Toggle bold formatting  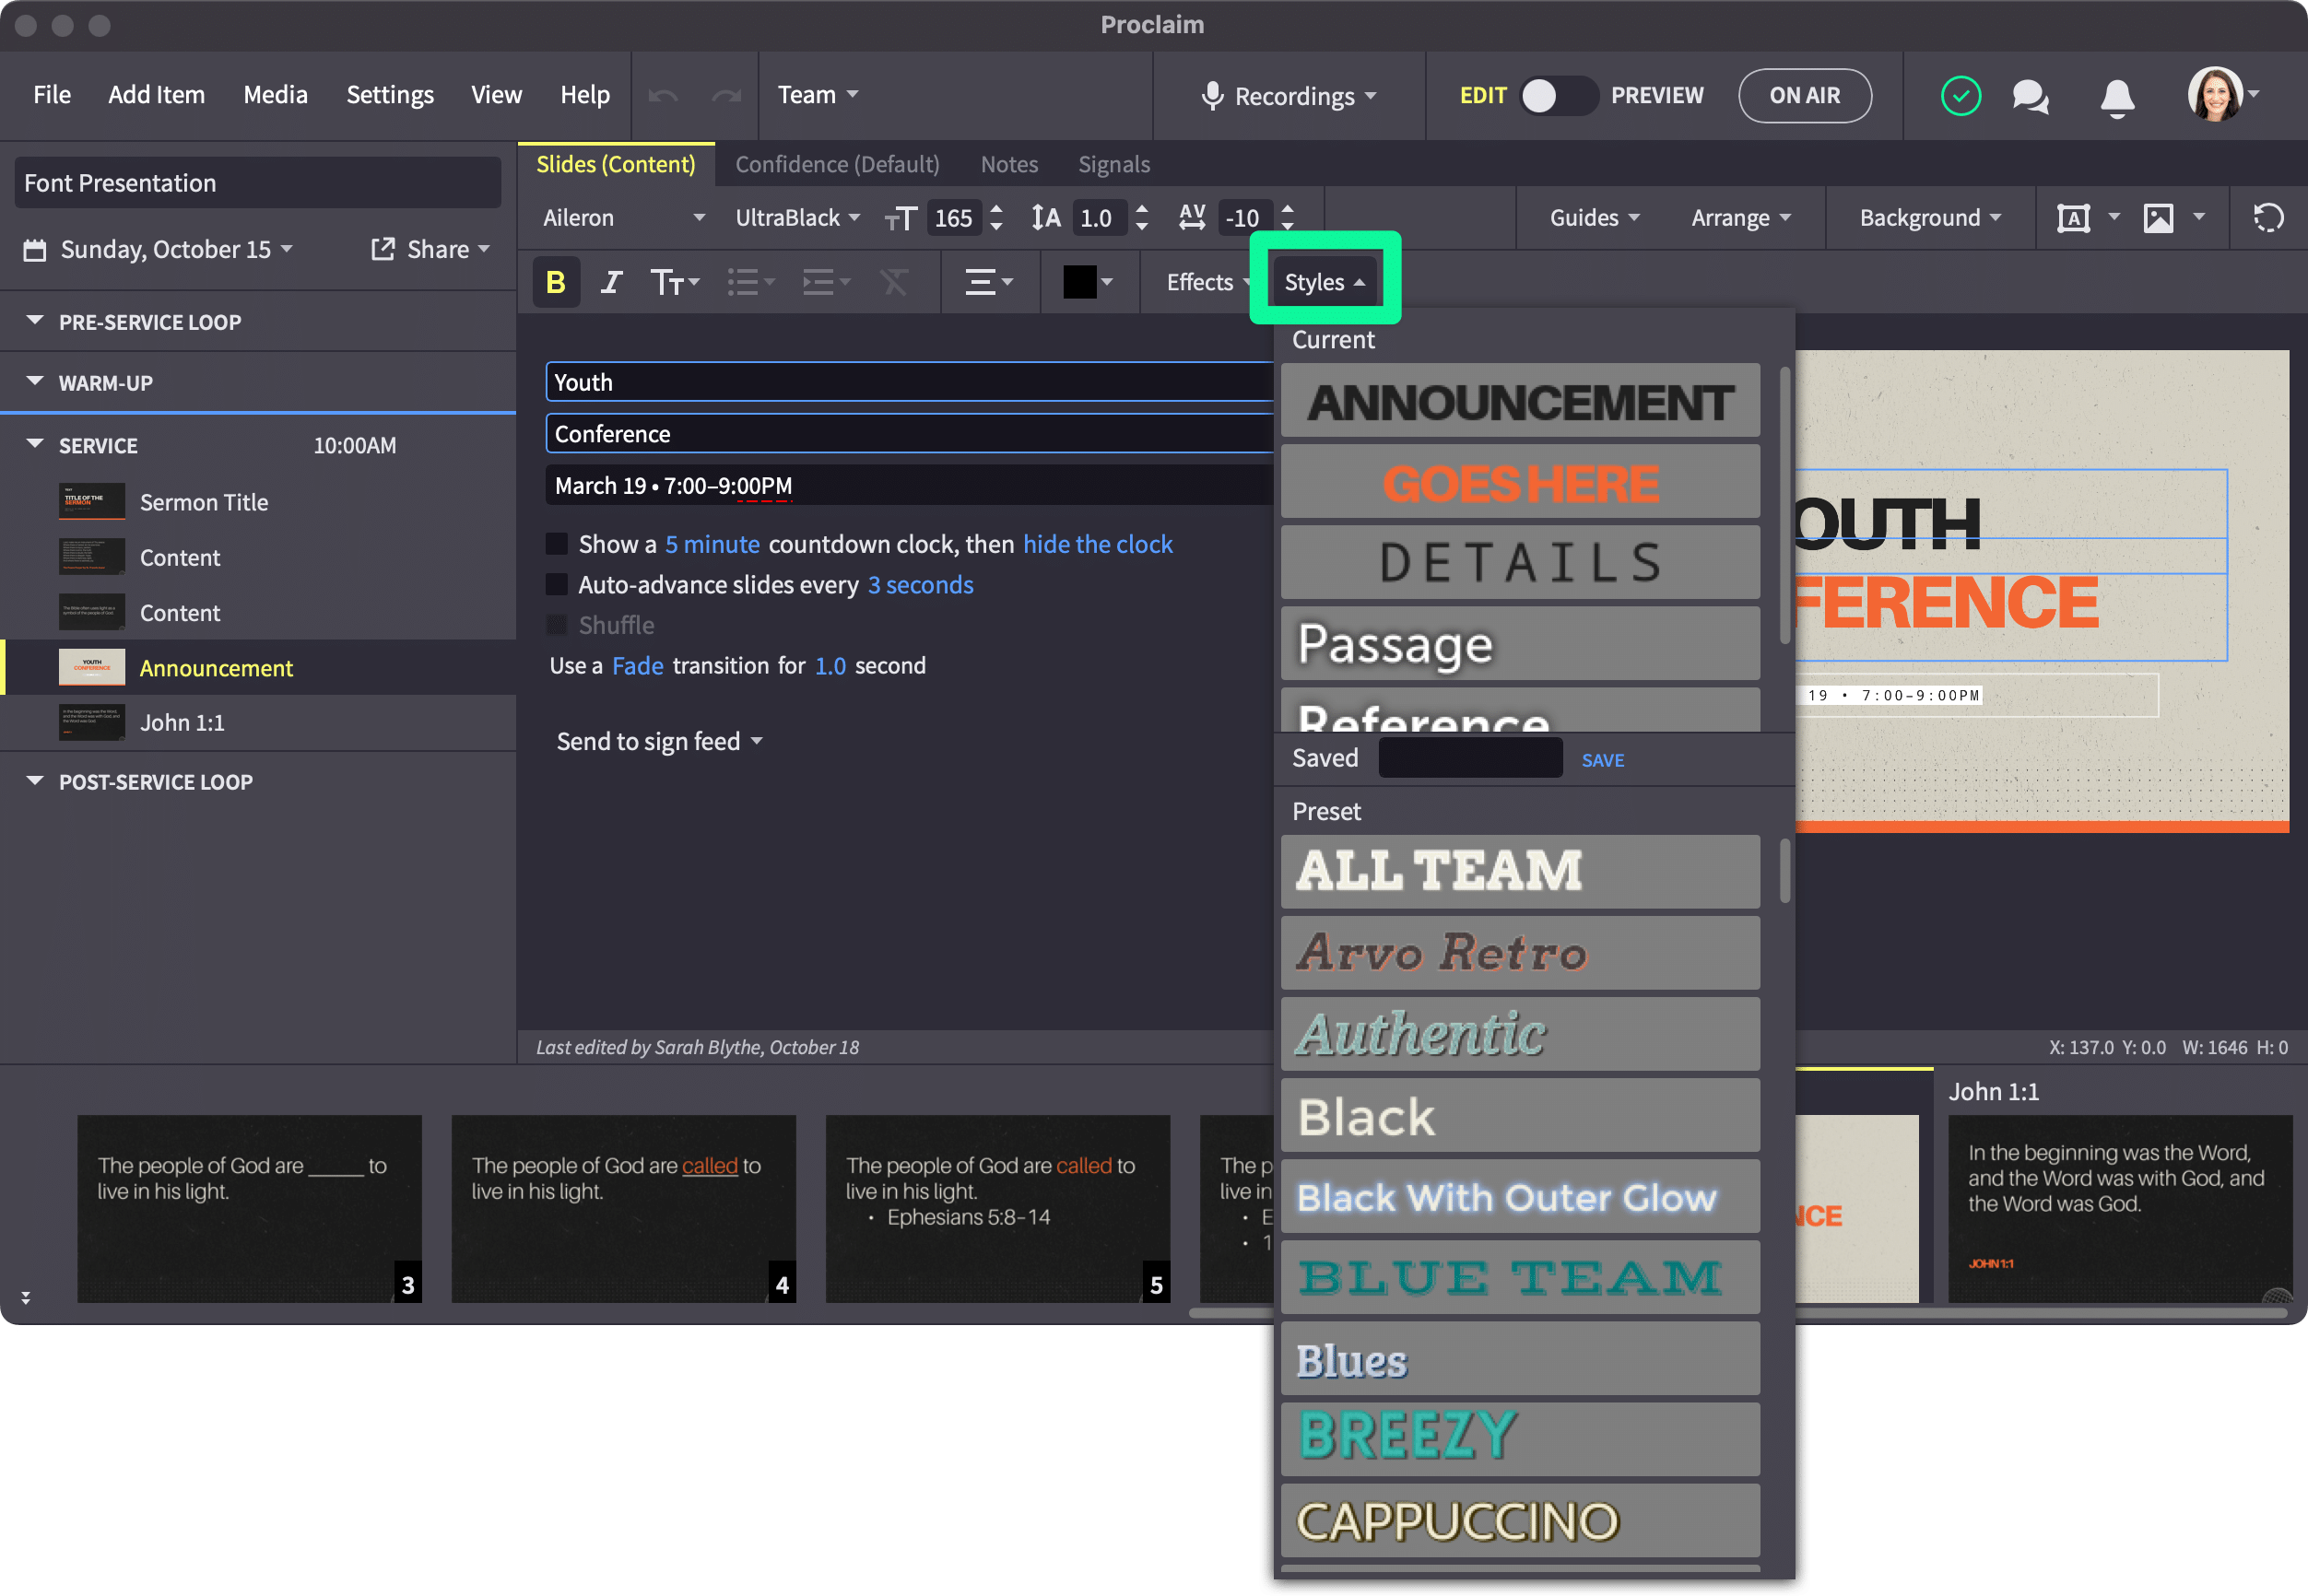pyautogui.click(x=556, y=283)
